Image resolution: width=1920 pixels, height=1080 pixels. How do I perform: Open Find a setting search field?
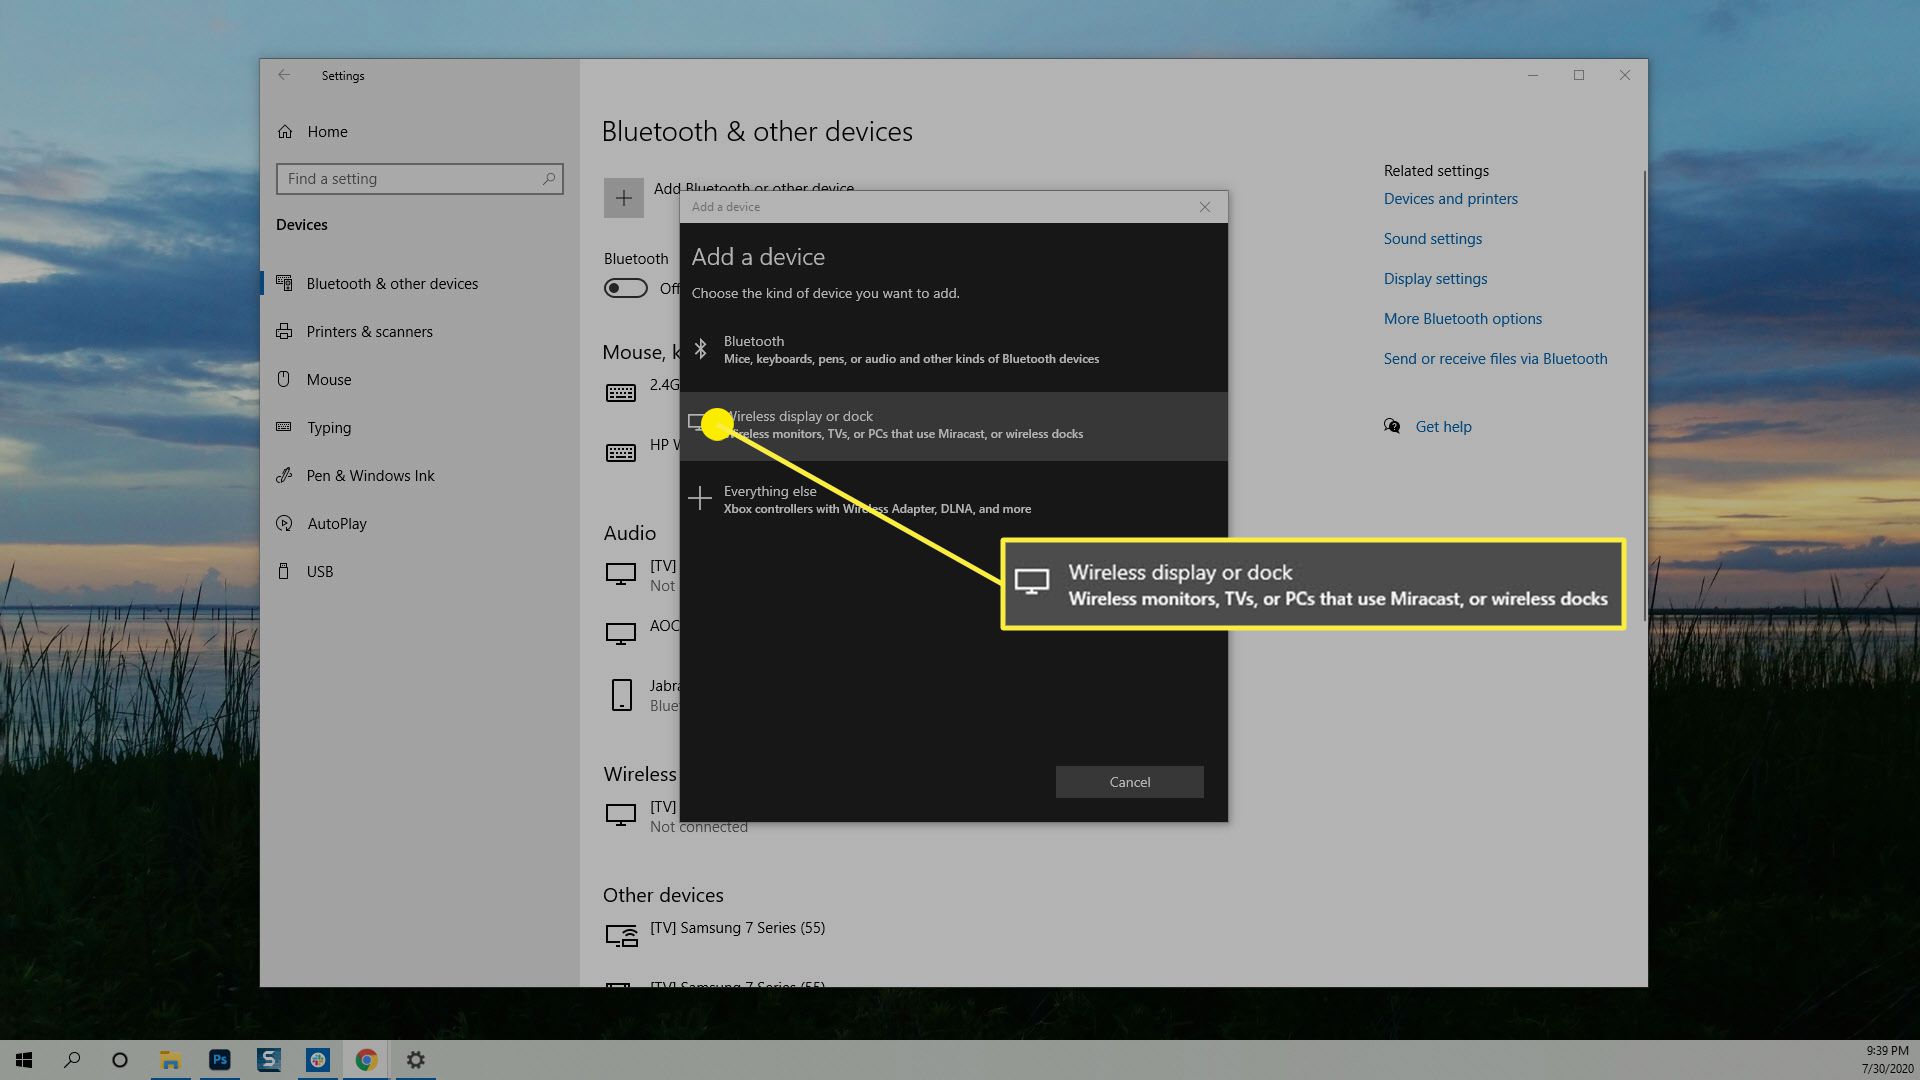(419, 178)
